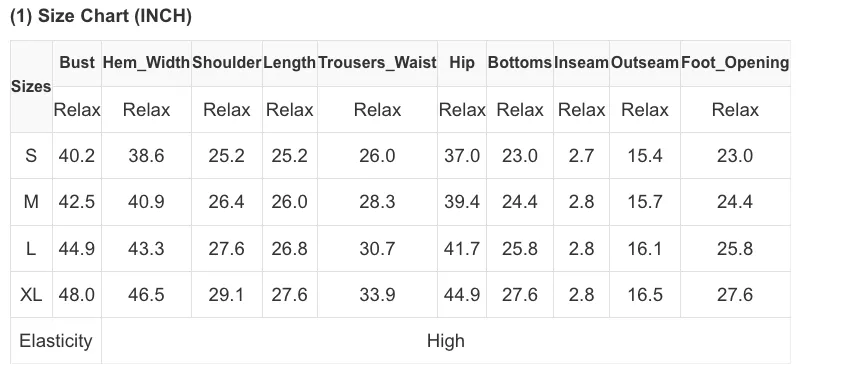Select the High elasticity value cell

coord(446,341)
